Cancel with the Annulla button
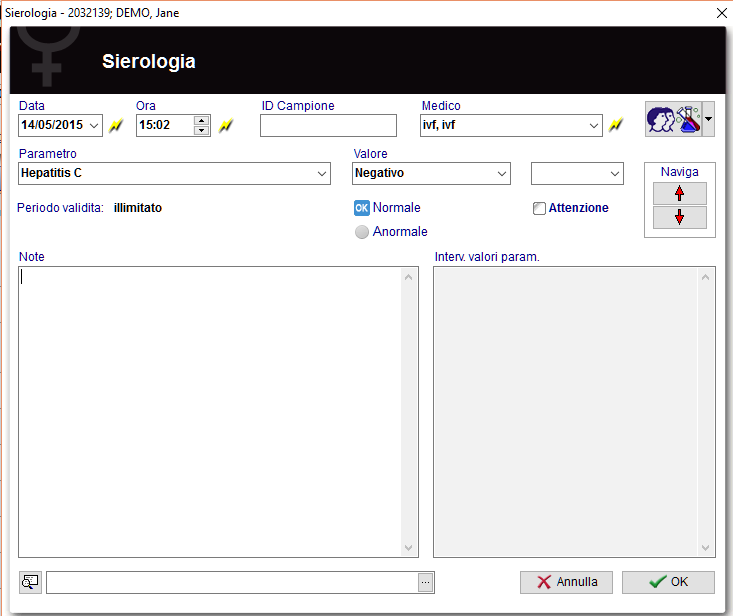Image resolution: width=733 pixels, height=616 pixels. tap(566, 582)
